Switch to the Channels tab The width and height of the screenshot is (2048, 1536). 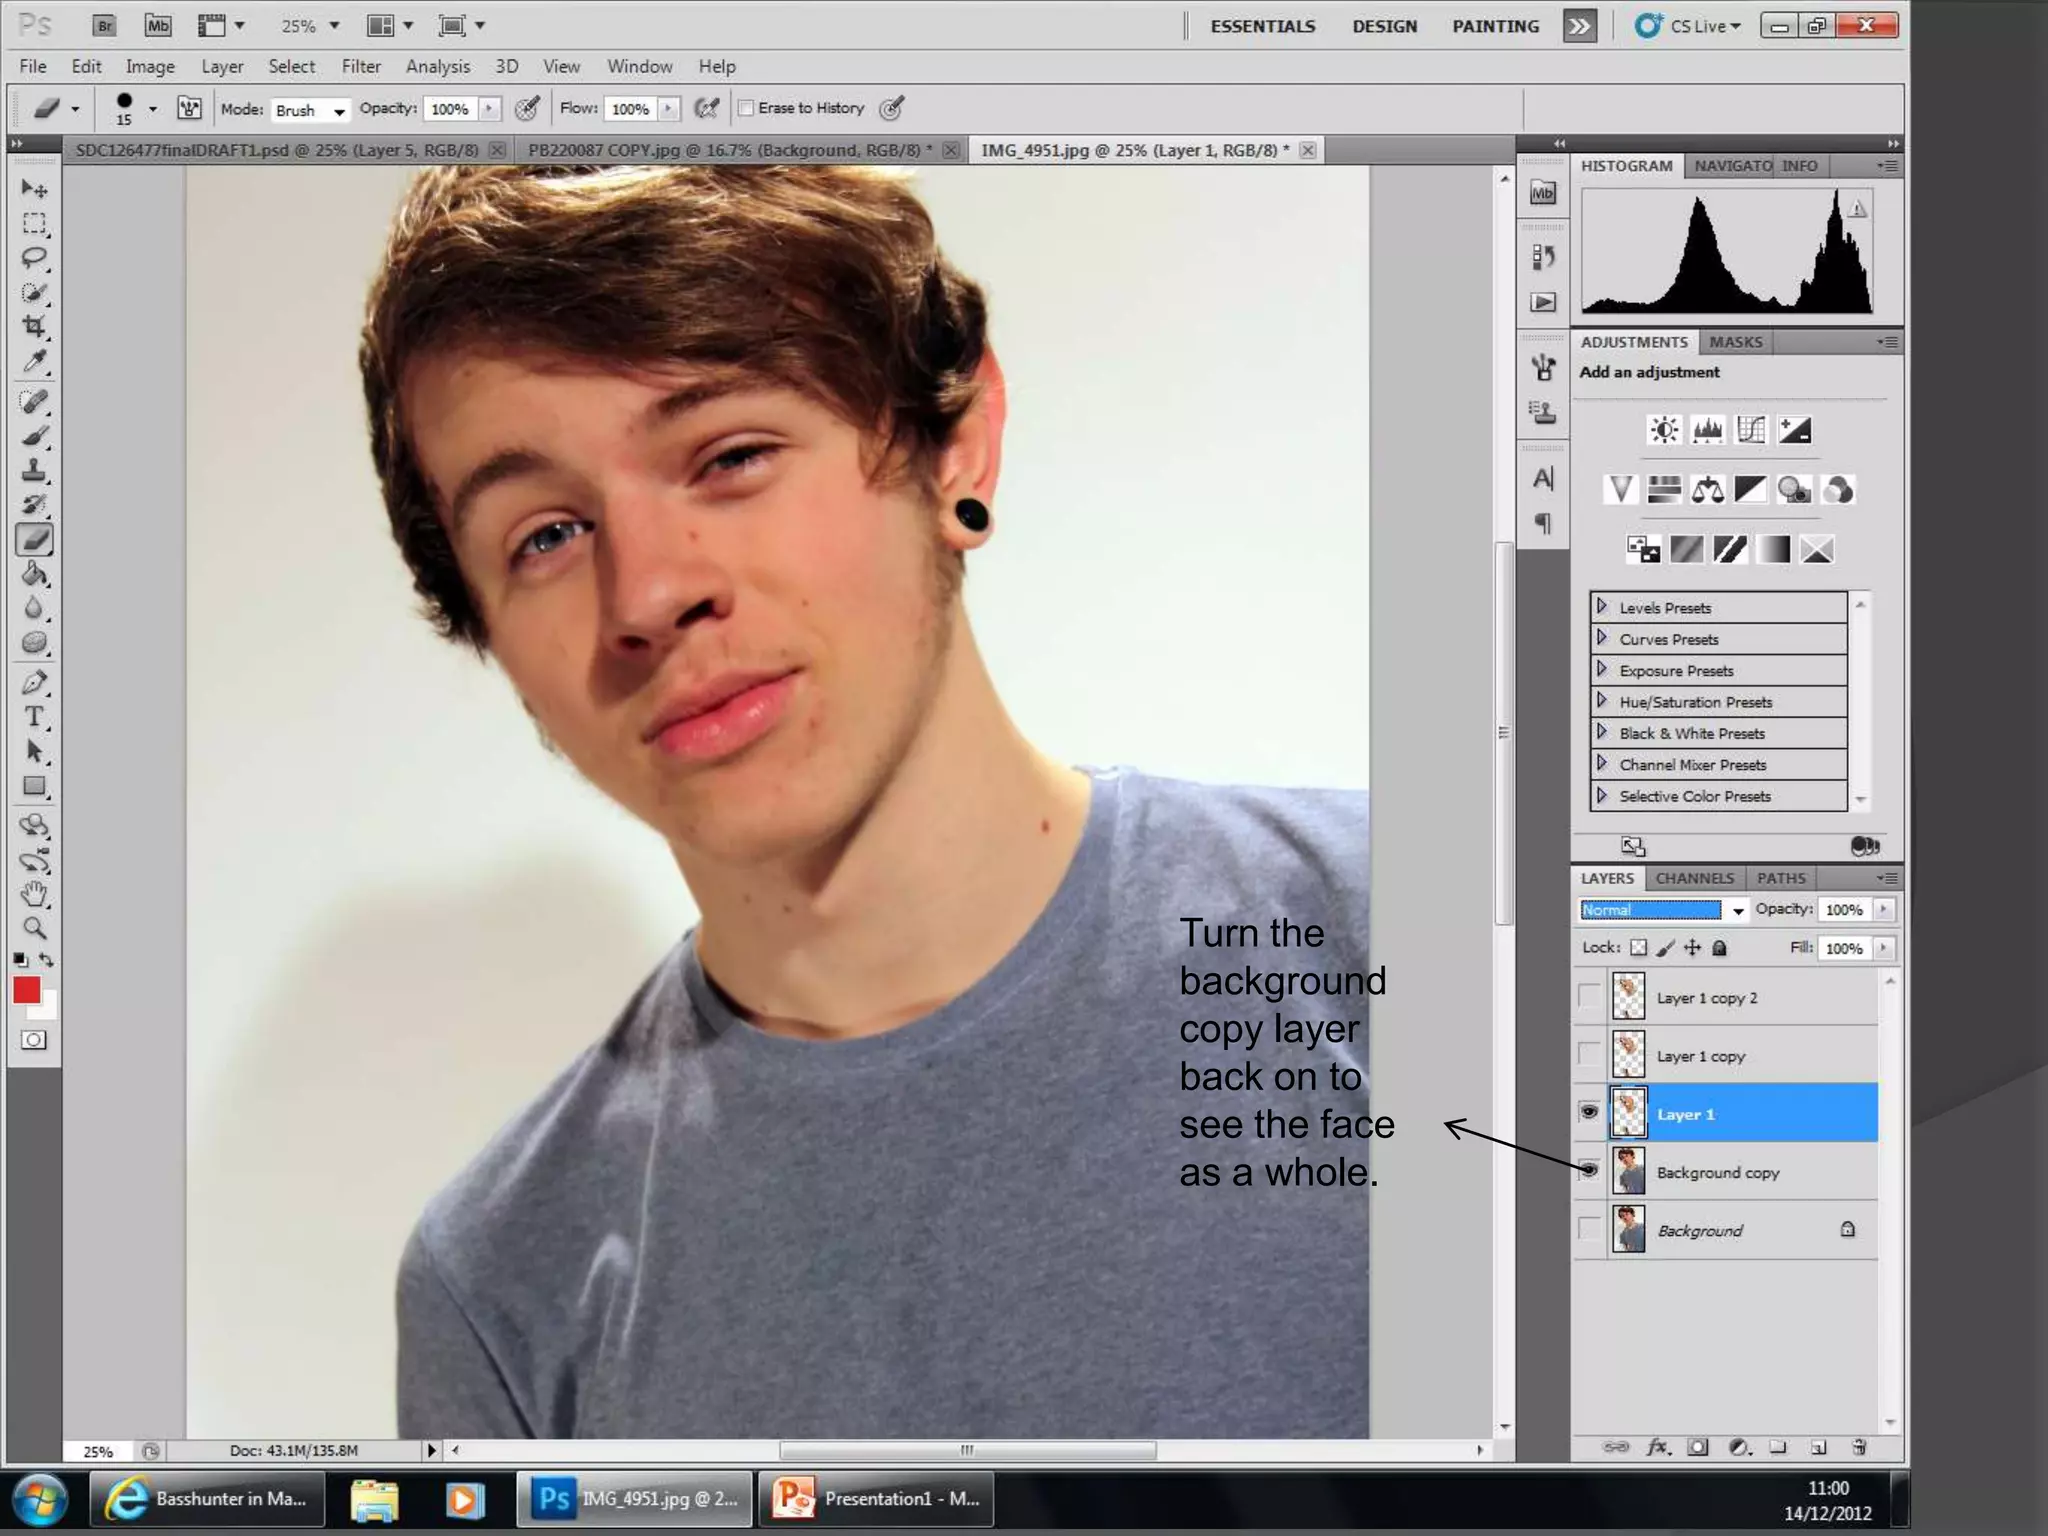click(x=1694, y=878)
